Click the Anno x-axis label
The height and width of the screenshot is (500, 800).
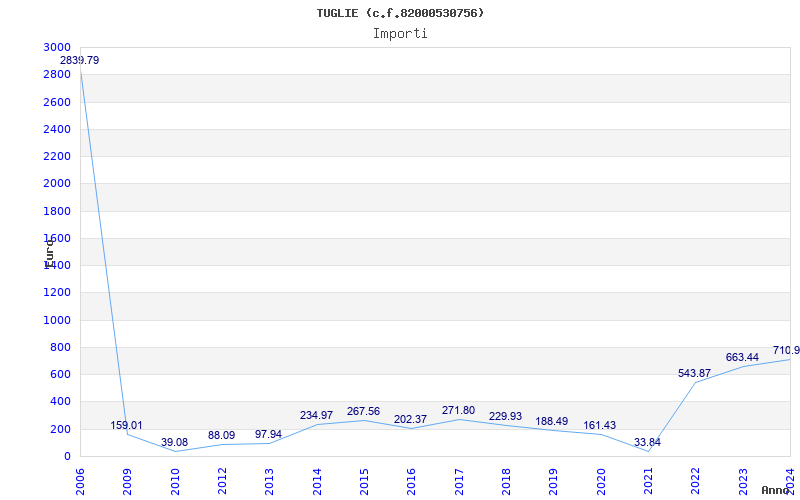(x=776, y=490)
